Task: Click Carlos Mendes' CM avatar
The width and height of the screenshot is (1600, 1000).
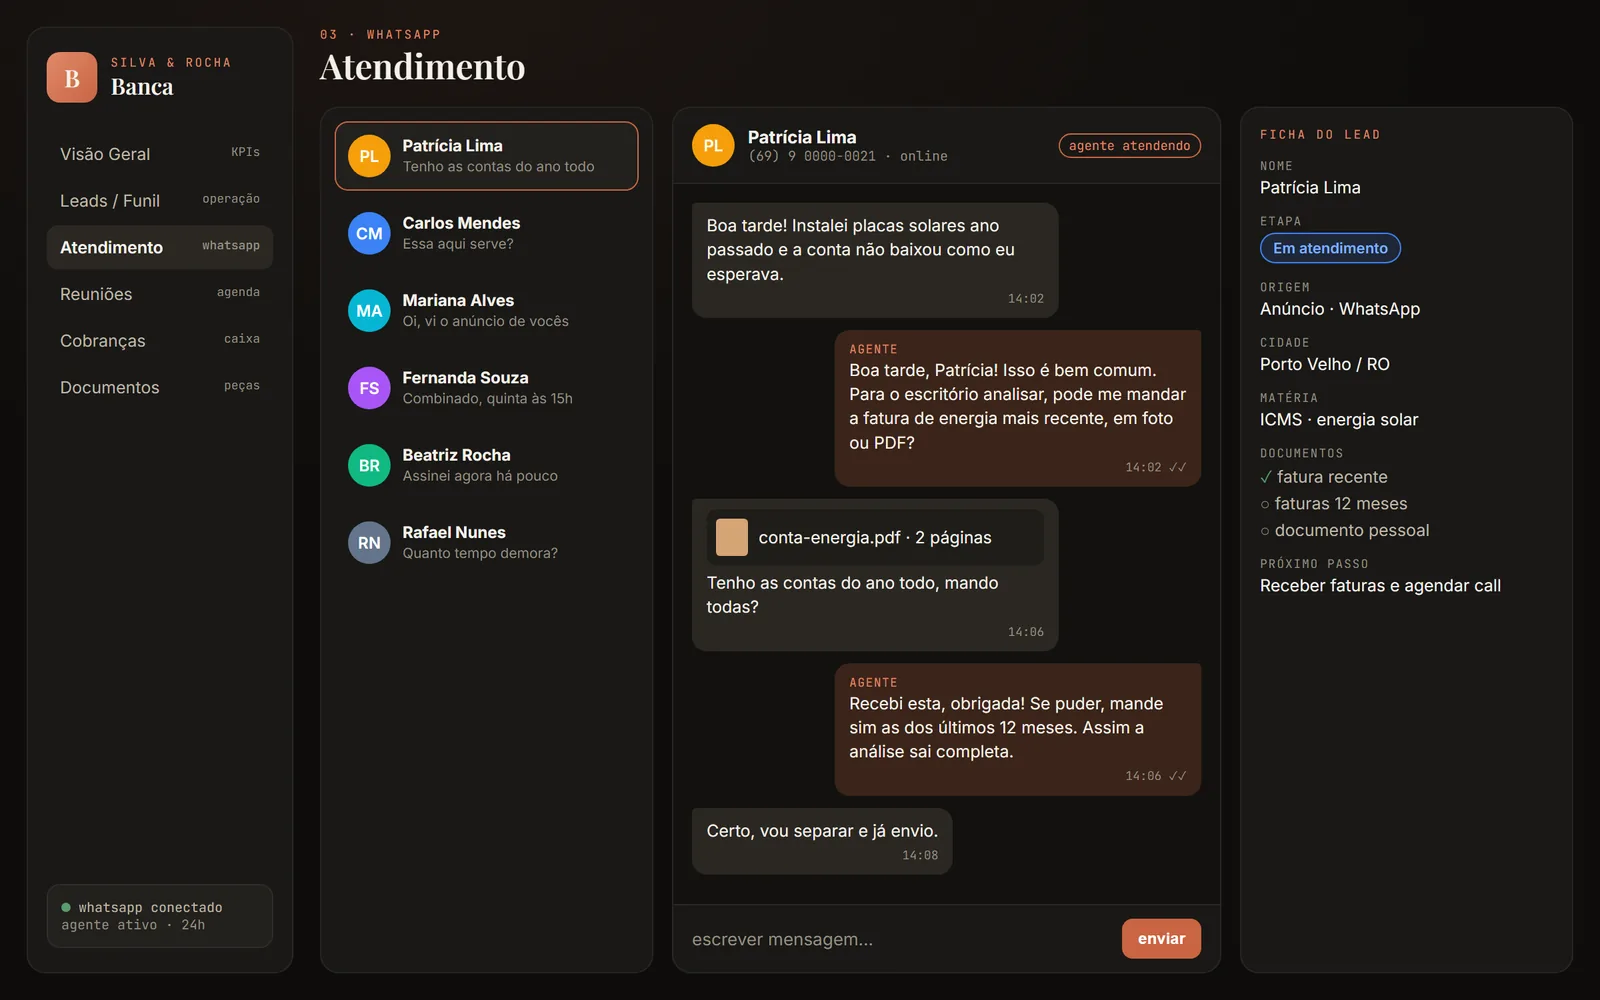Action: coord(369,233)
